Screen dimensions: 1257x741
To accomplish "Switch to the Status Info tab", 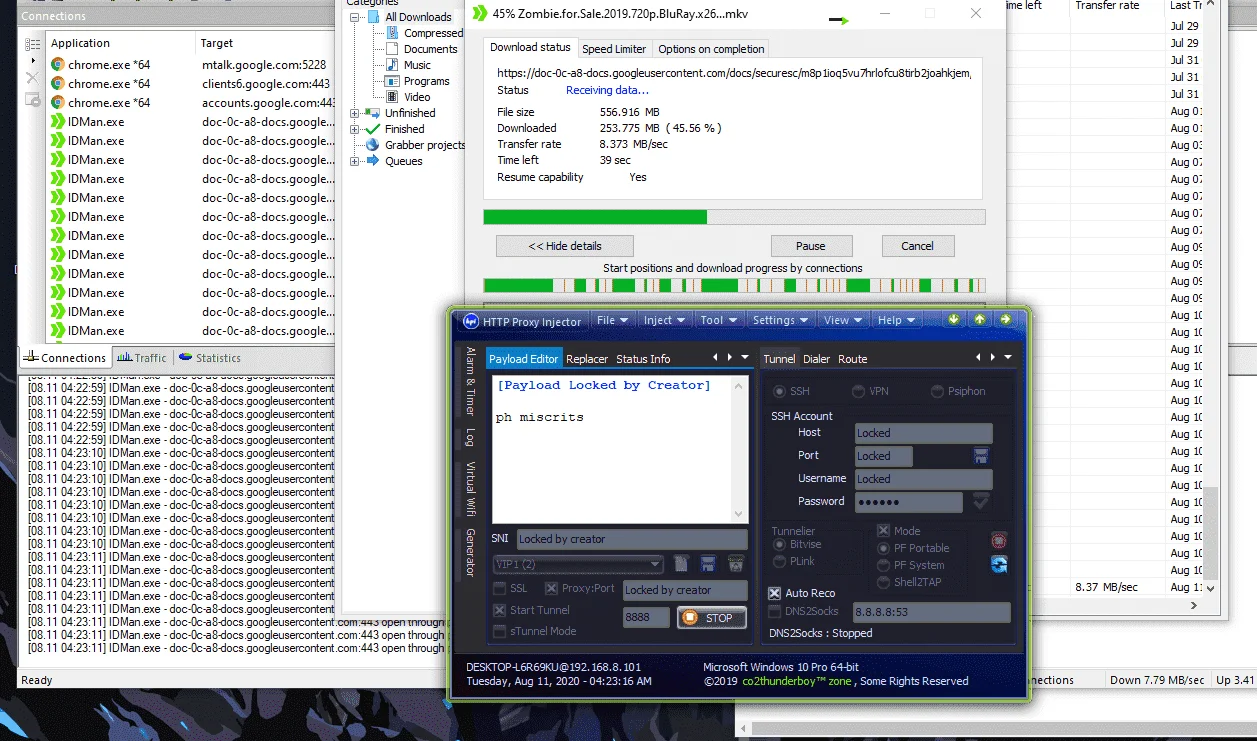I will click(x=643, y=359).
